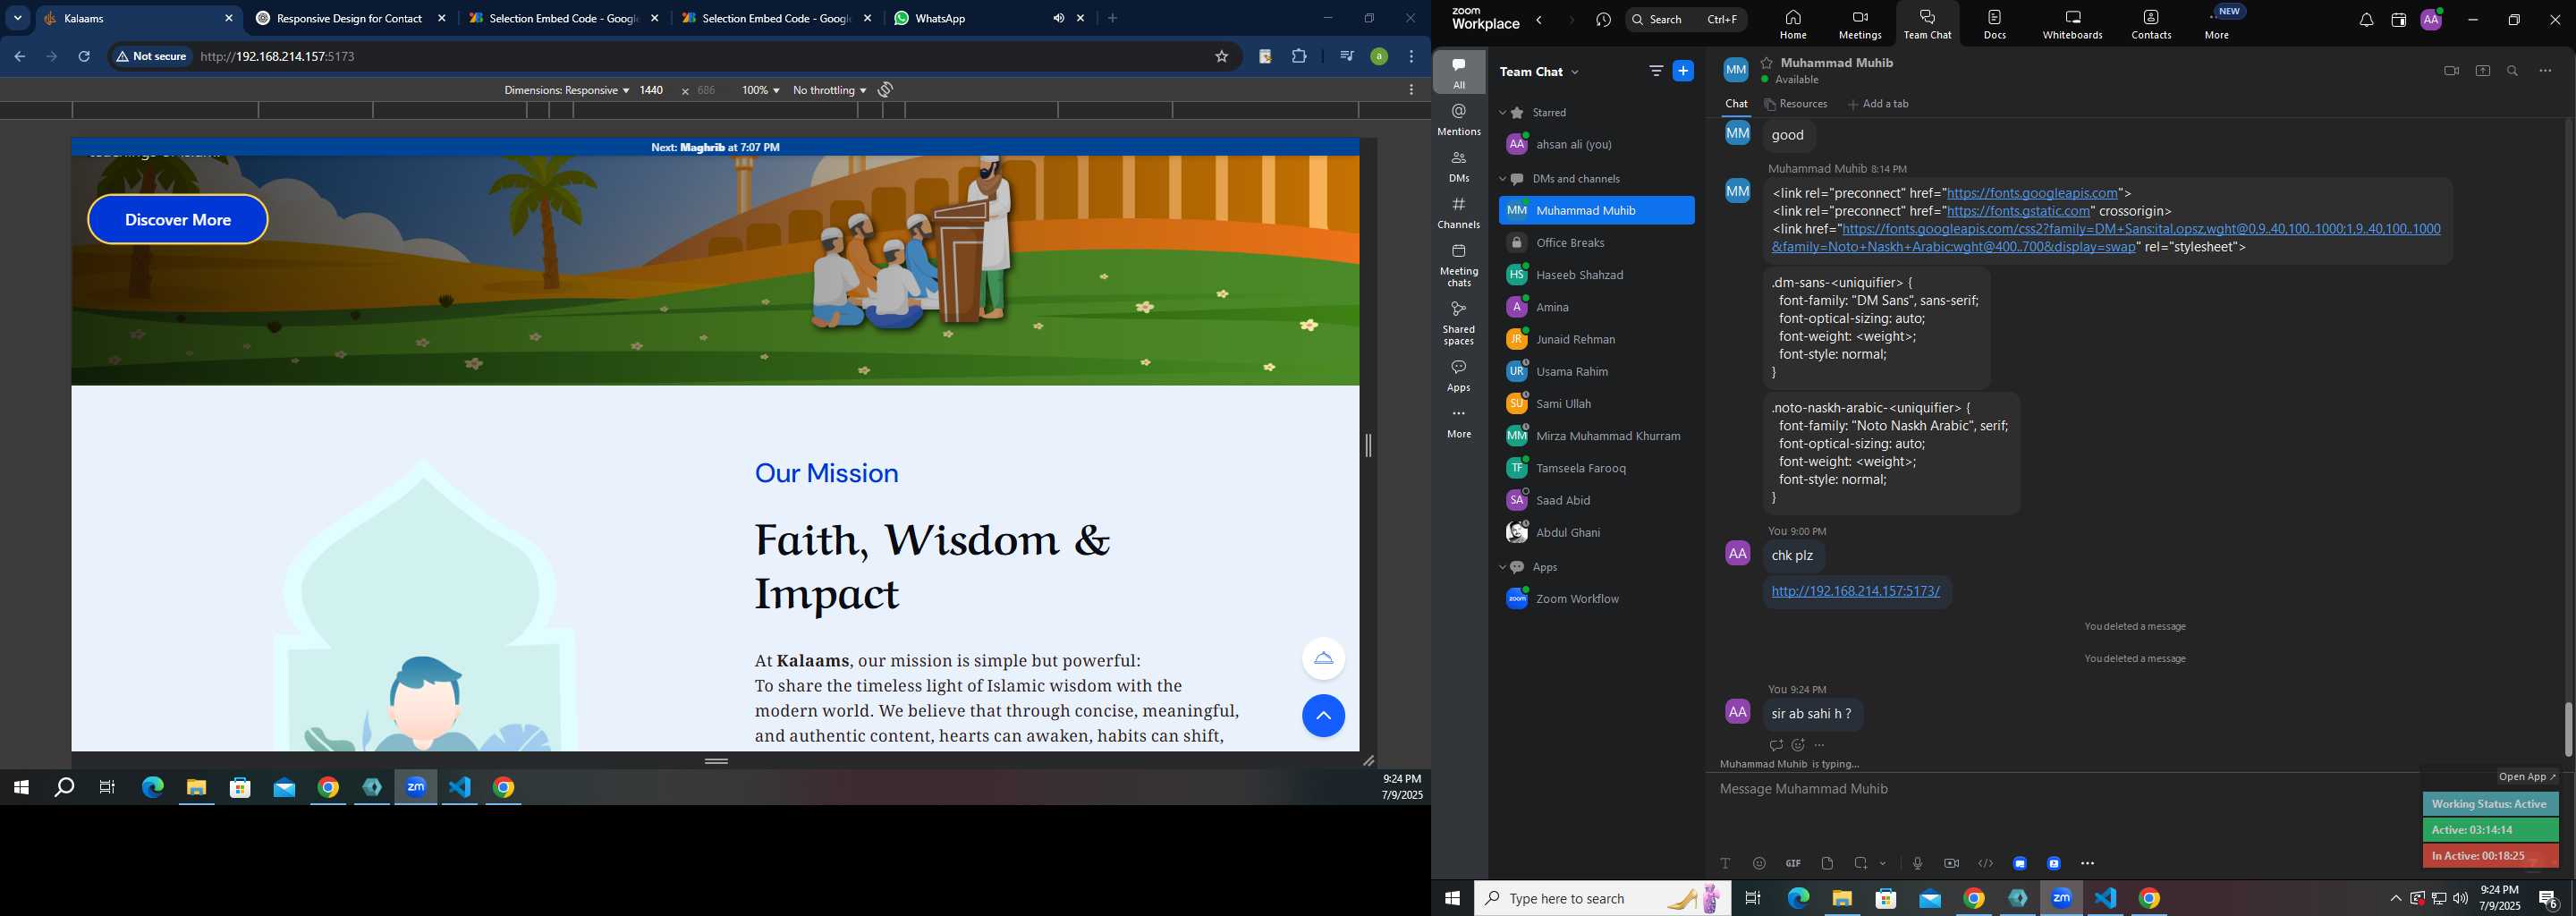Star the Muhammad Muhib conversation
This screenshot has height=916, width=2576.
point(1767,63)
